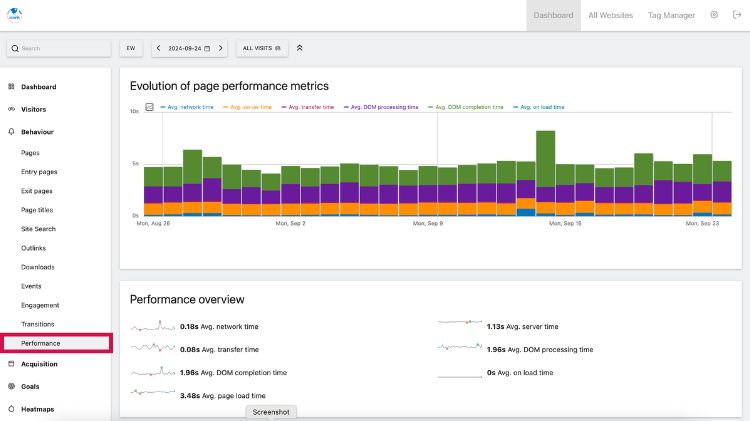Toggle Avg. server time legend series
Viewport: 750px width, 421px height.
[x=247, y=107]
